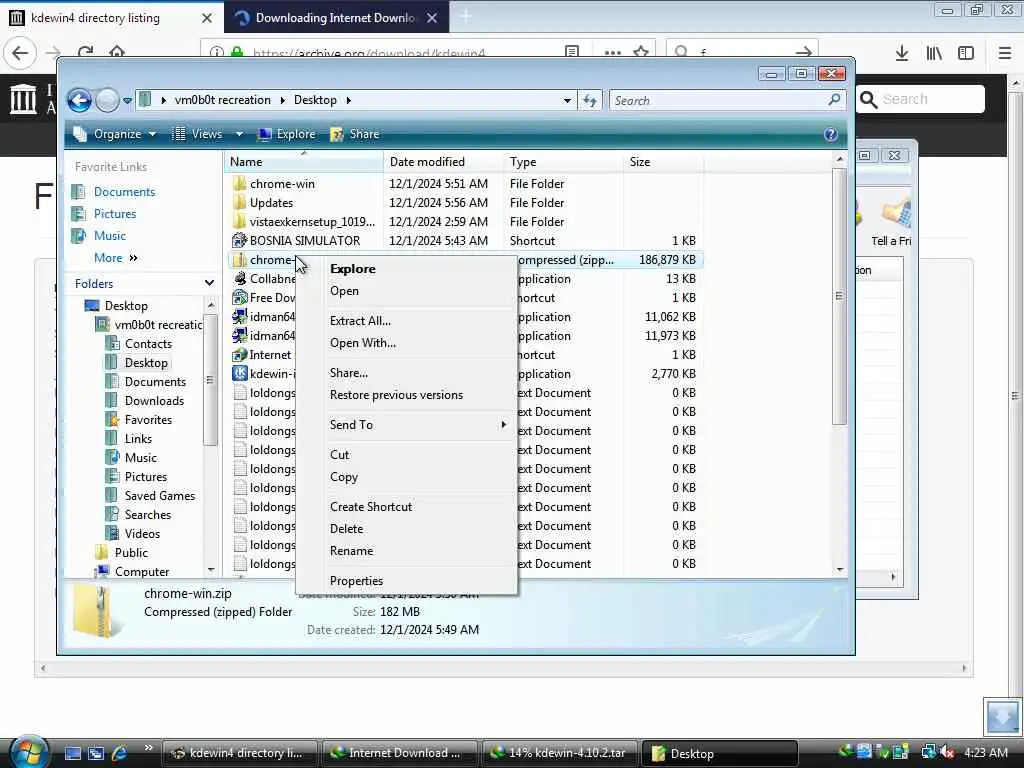Expand More favorite links

click(116, 258)
